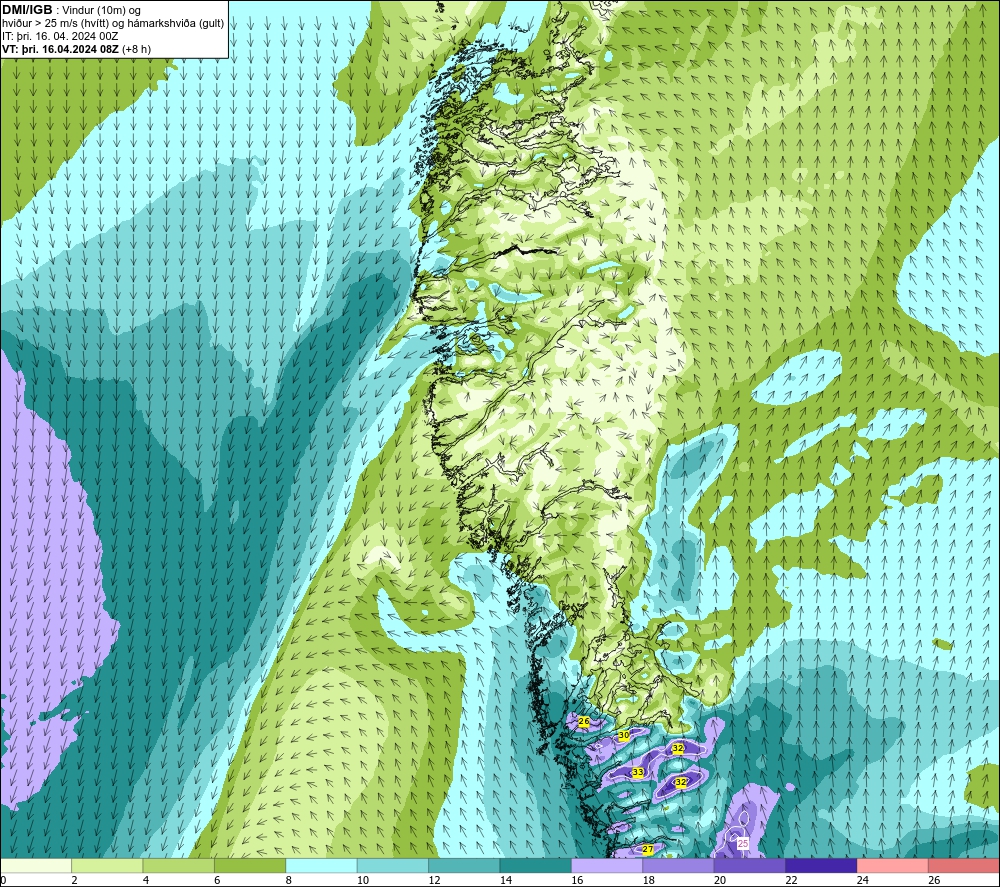1000x887 pixels.
Task: Select the 6–8 m/s olive green swatch
Action: [x=250, y=865]
